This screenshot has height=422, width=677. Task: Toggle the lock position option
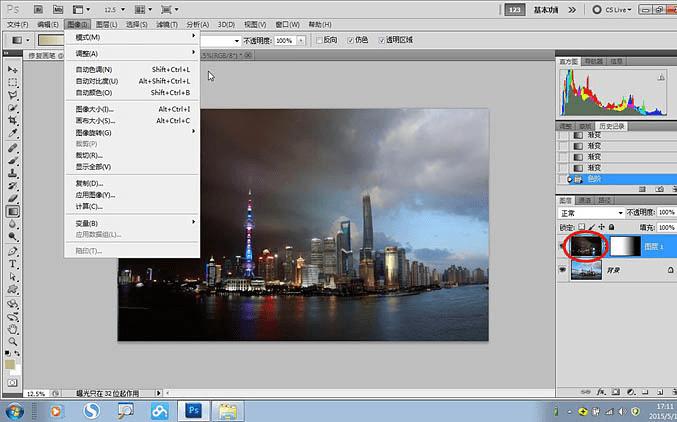pyautogui.click(x=601, y=227)
